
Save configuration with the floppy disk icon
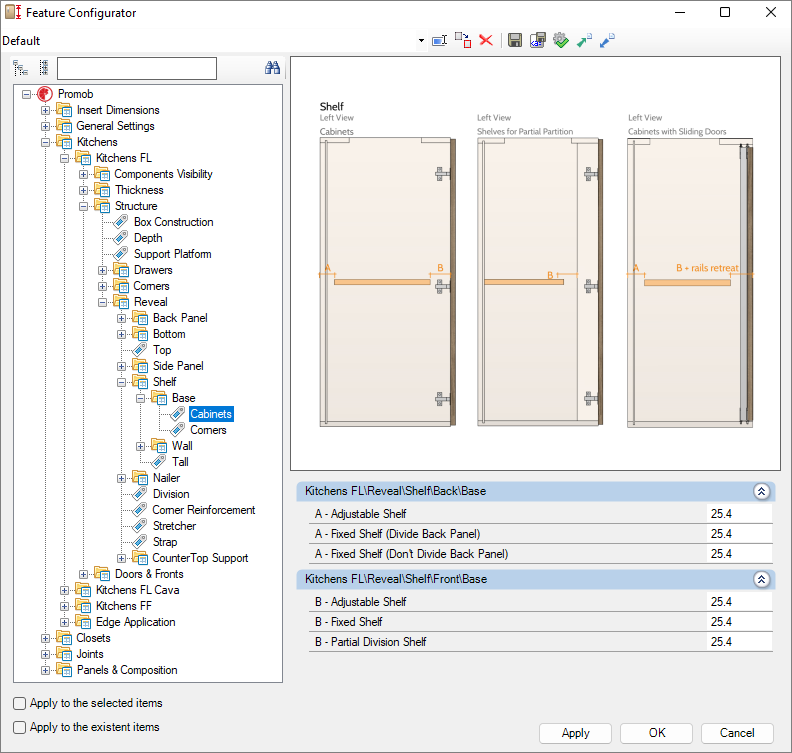[515, 40]
